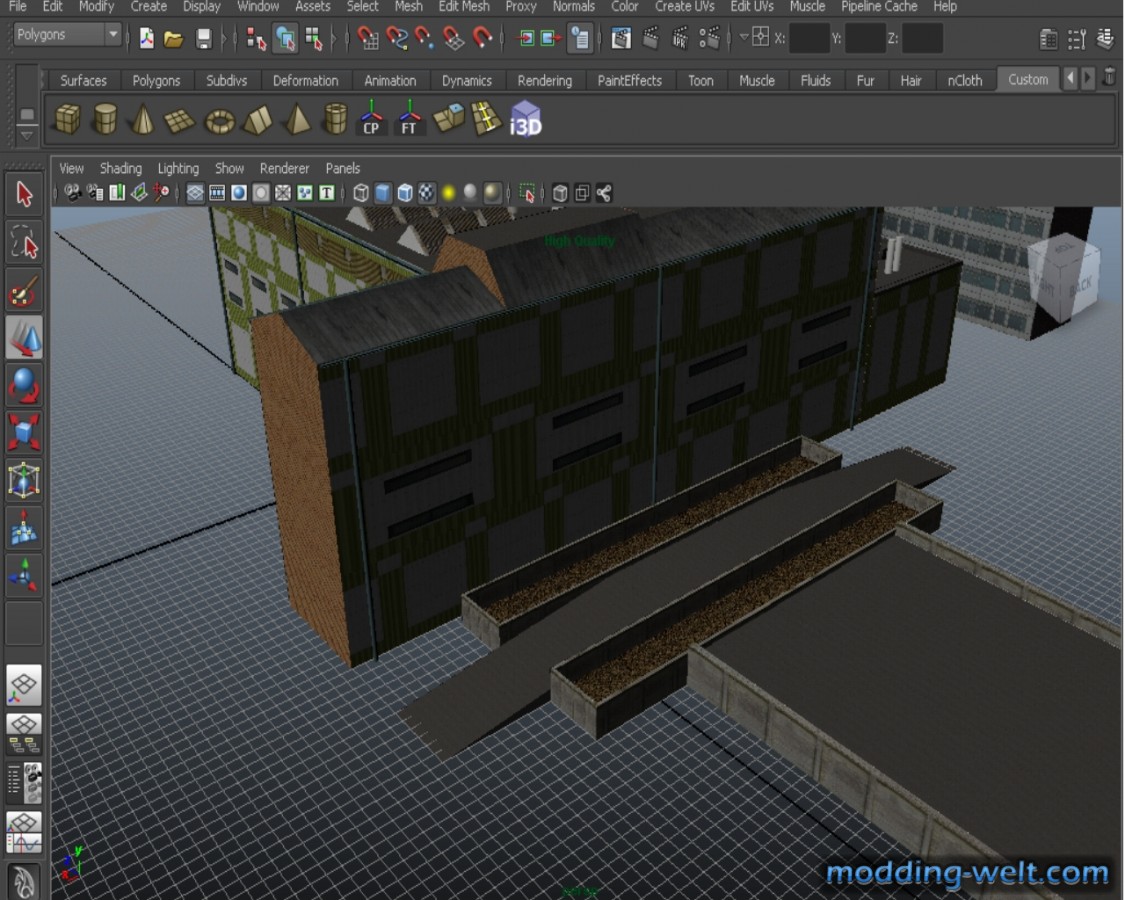Create a polygon cone from shelf
1125x900 pixels.
pos(143,119)
